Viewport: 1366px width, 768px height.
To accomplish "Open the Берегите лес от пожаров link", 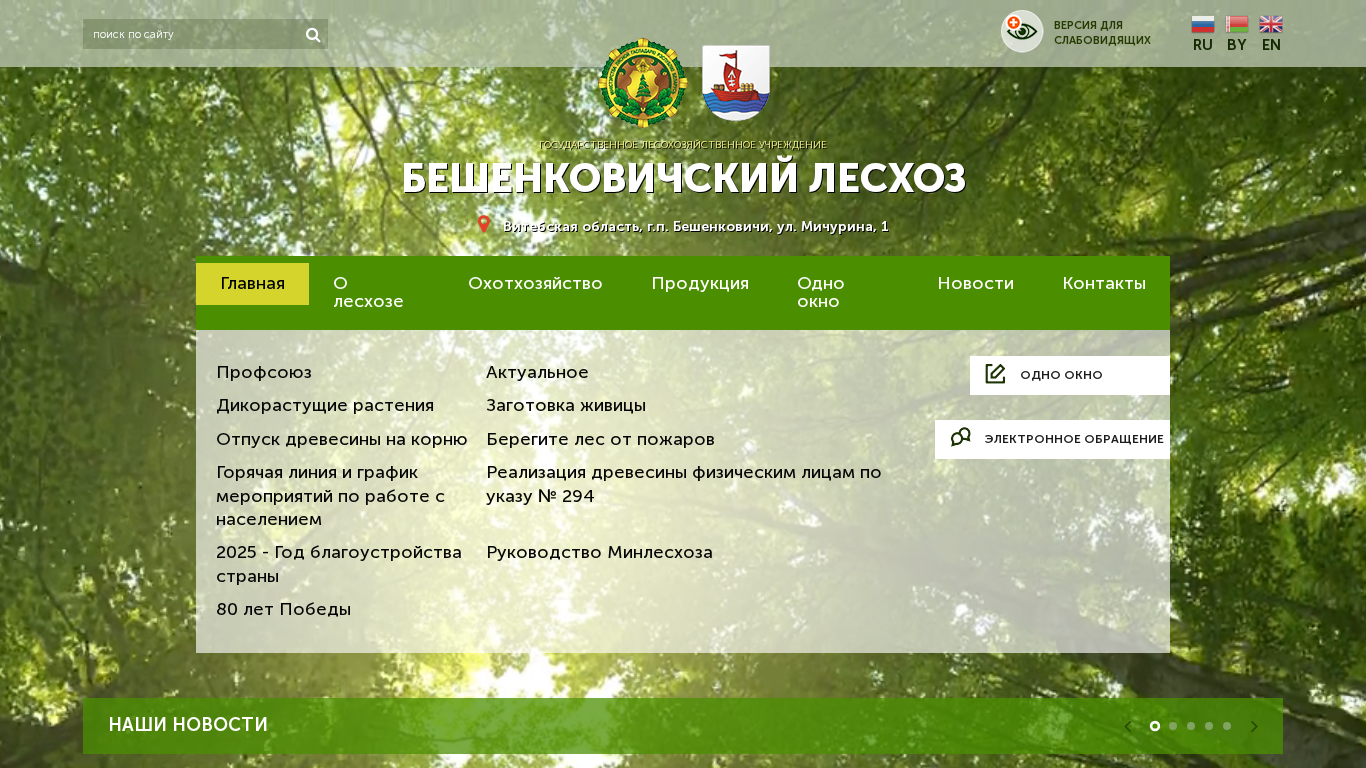I will point(600,440).
